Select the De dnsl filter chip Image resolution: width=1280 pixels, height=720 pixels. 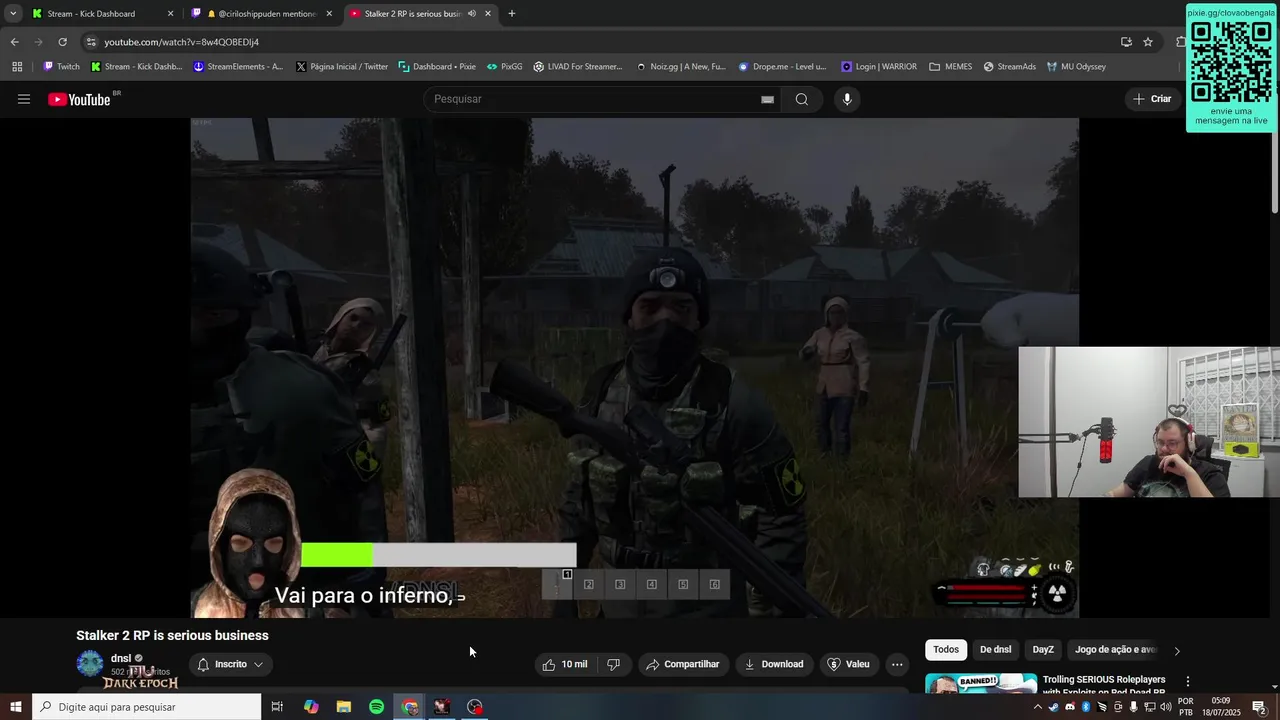pos(996,650)
